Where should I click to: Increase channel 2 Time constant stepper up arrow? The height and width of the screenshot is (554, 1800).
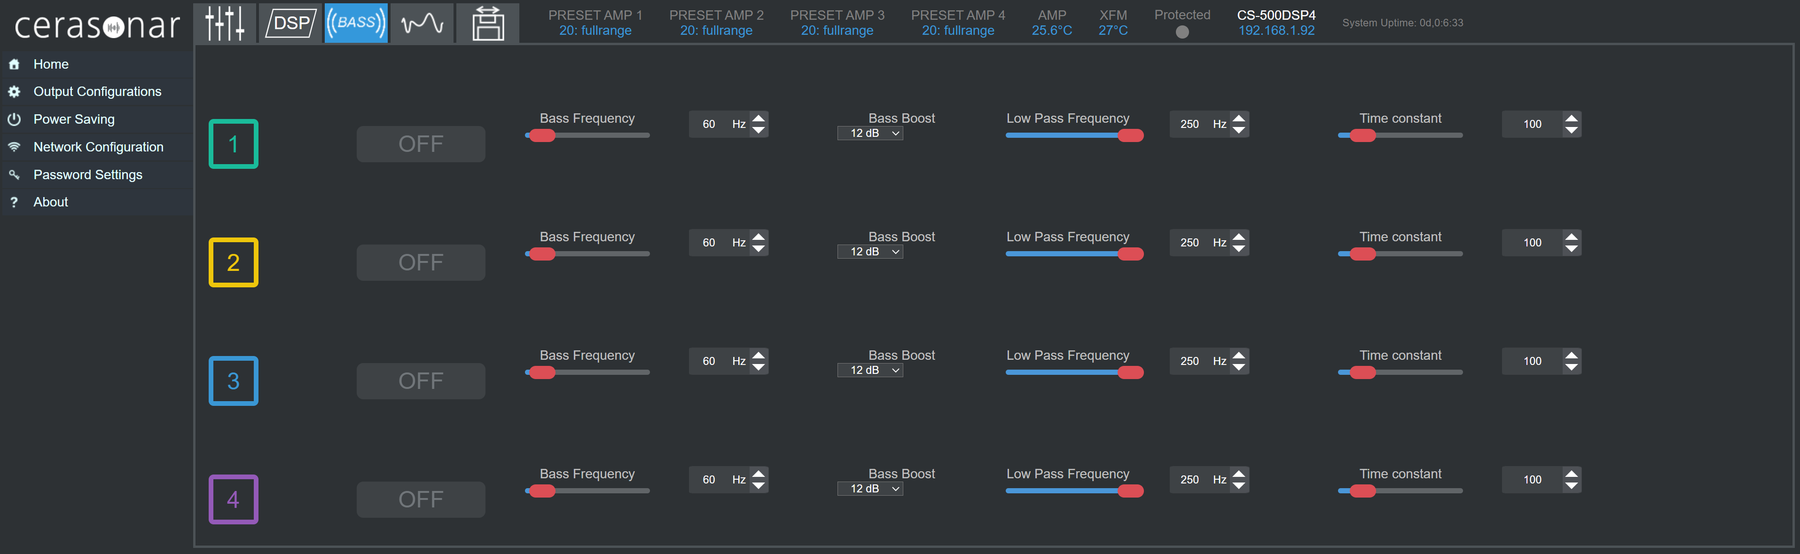[x=1572, y=237]
